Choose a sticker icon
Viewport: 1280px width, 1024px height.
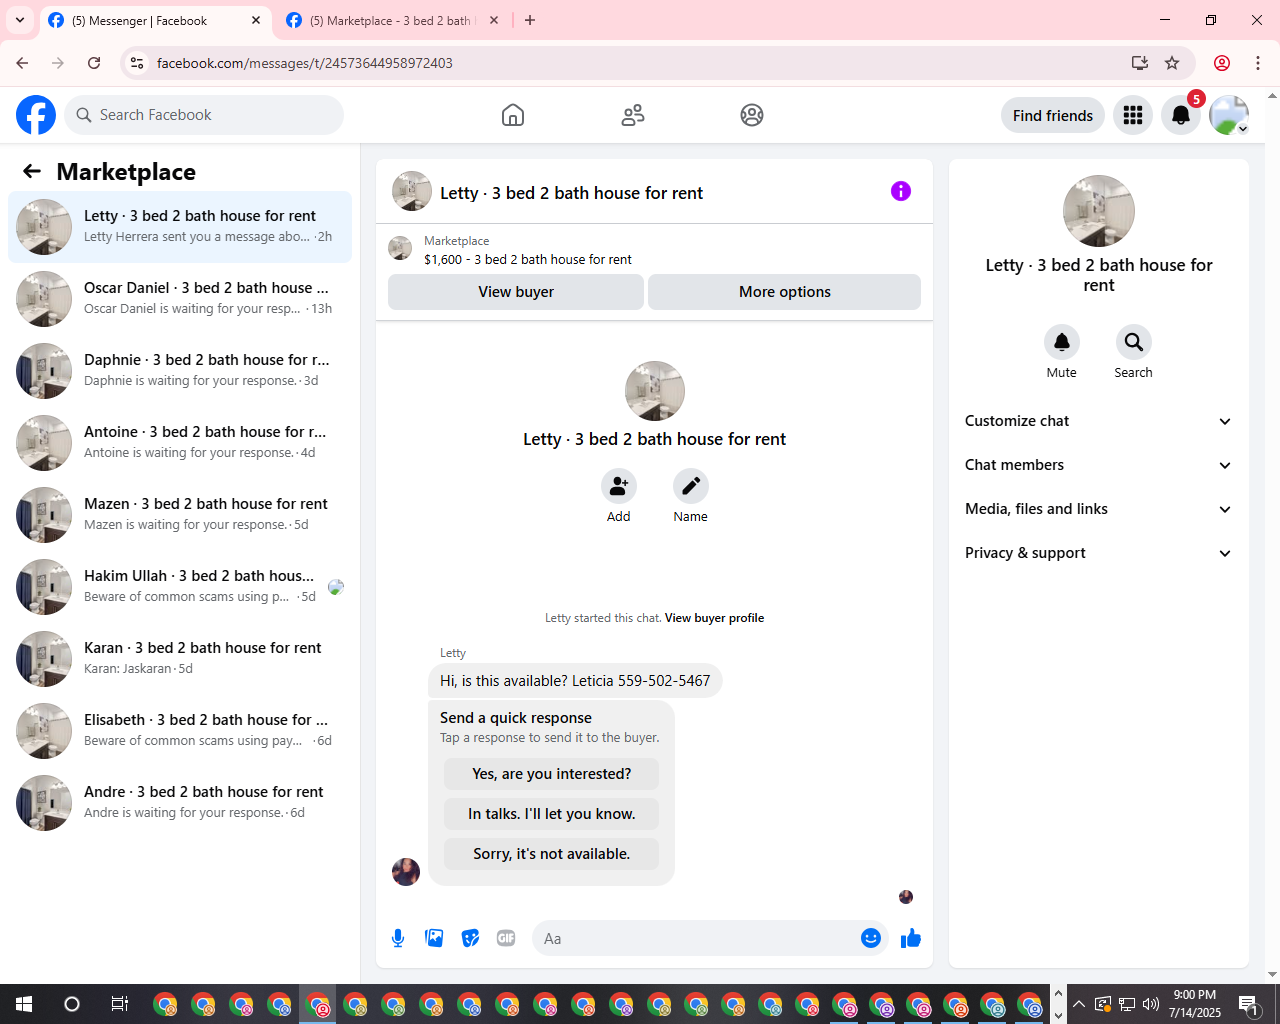click(470, 938)
